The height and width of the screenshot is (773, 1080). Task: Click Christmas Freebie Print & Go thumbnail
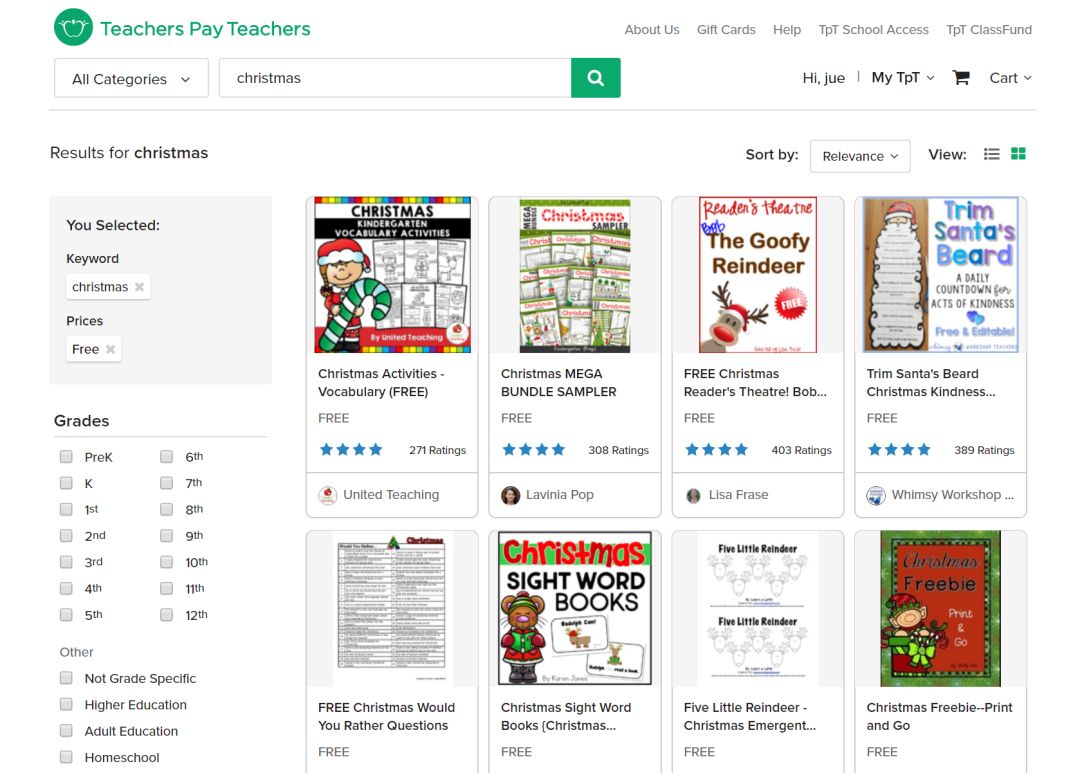pos(940,608)
